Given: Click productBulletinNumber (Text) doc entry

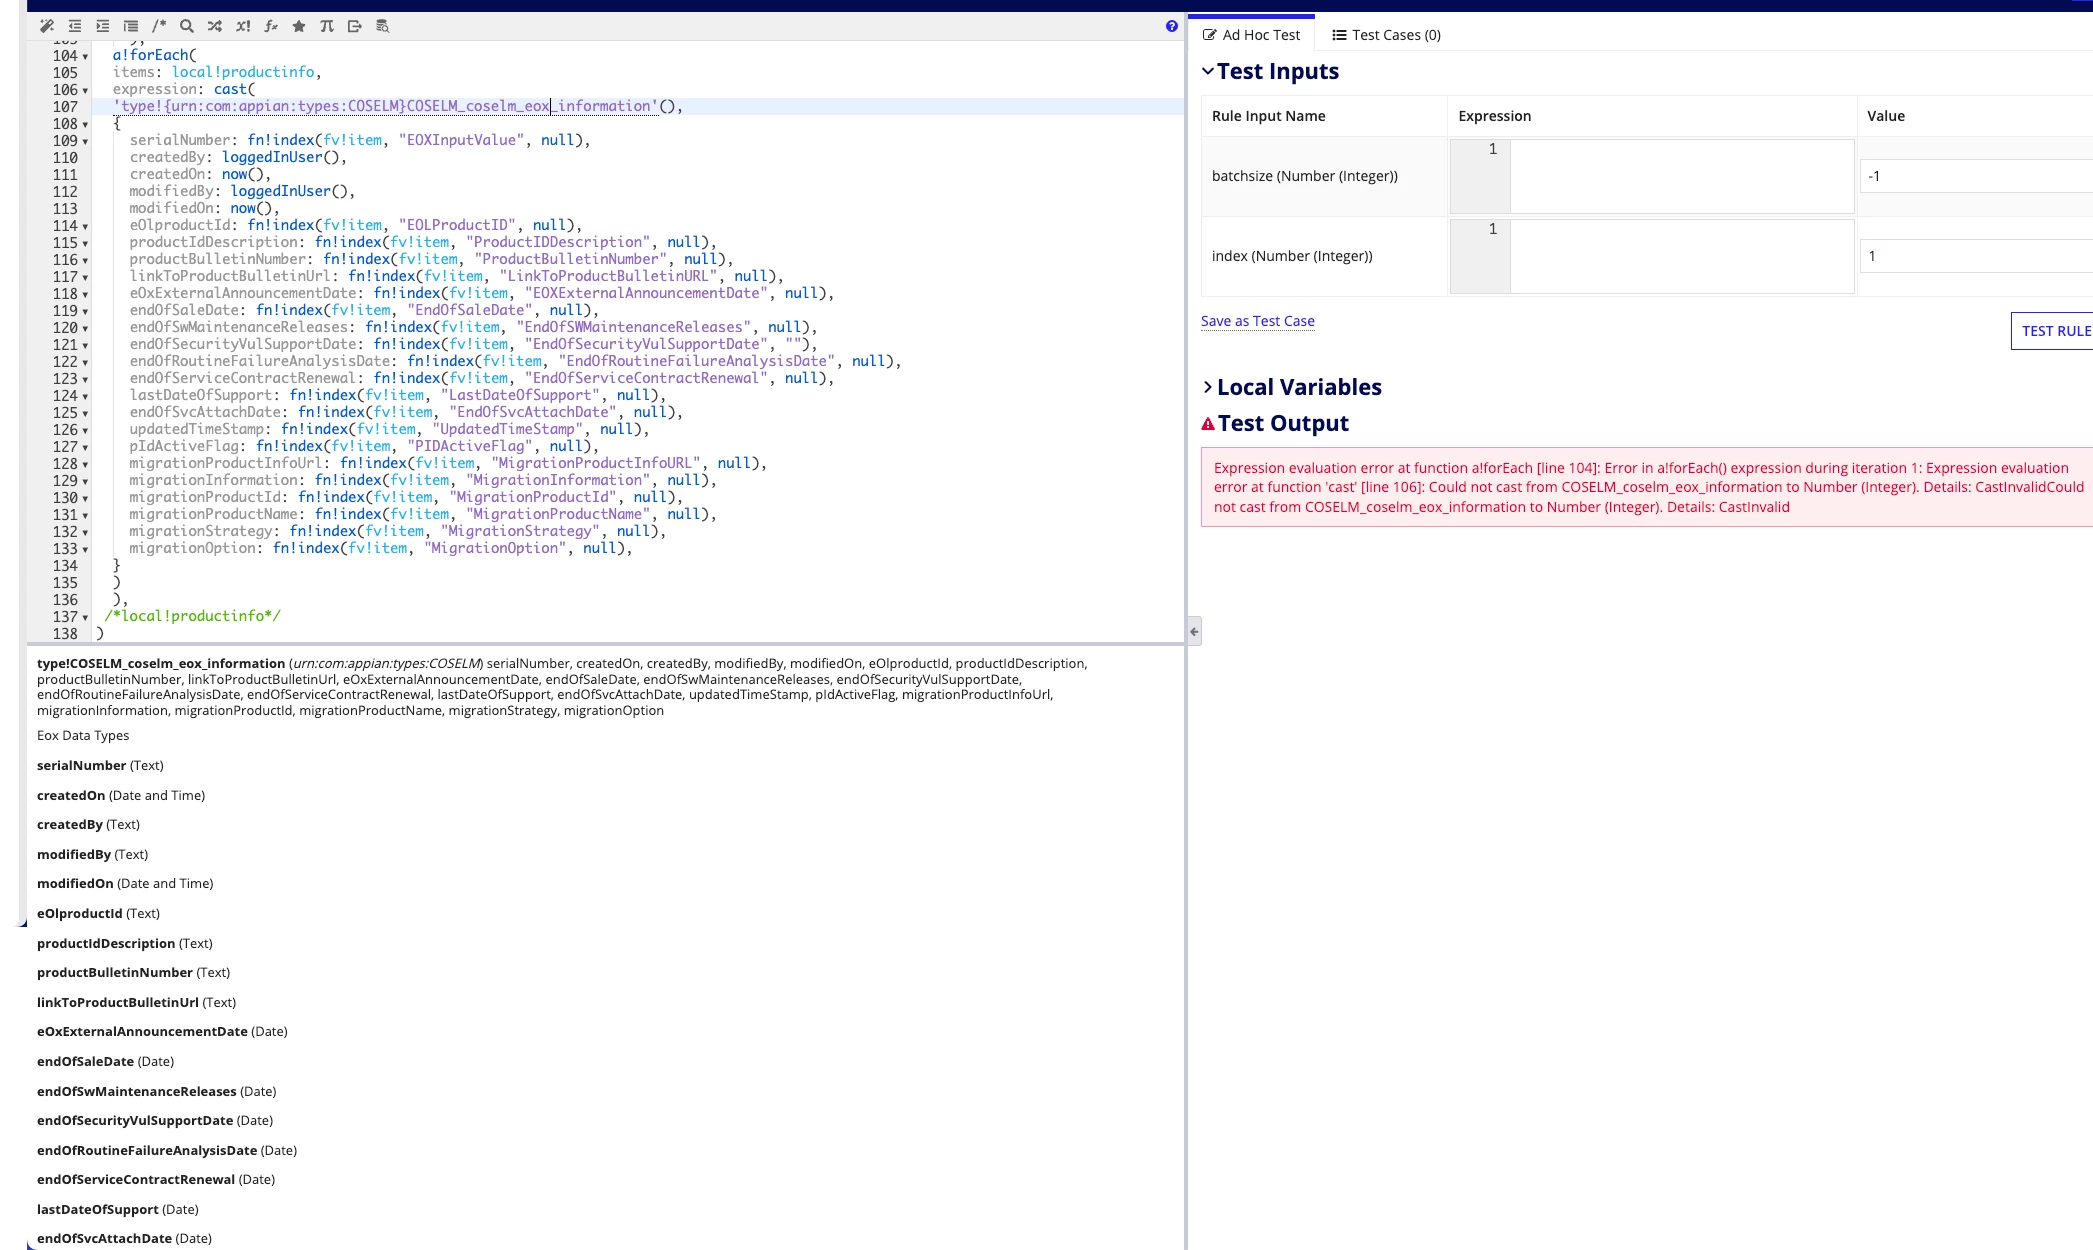Looking at the screenshot, I should (x=133, y=972).
